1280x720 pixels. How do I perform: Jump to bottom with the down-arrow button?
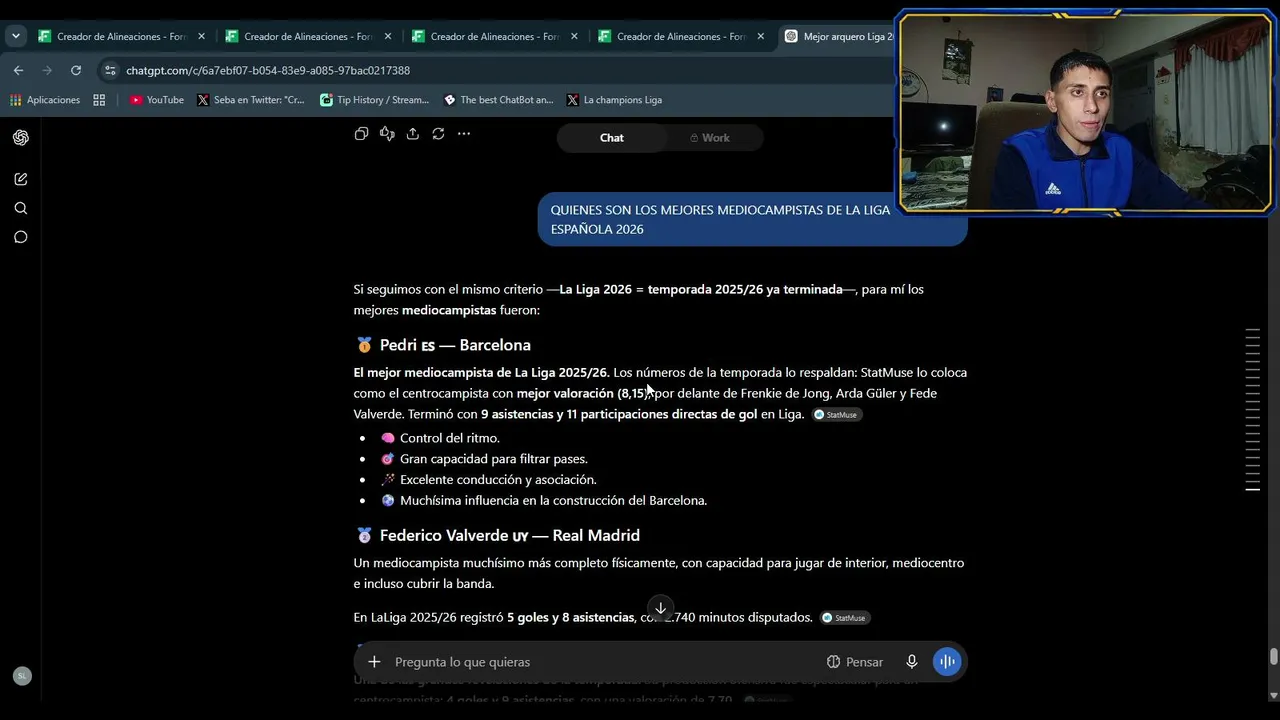pos(660,608)
